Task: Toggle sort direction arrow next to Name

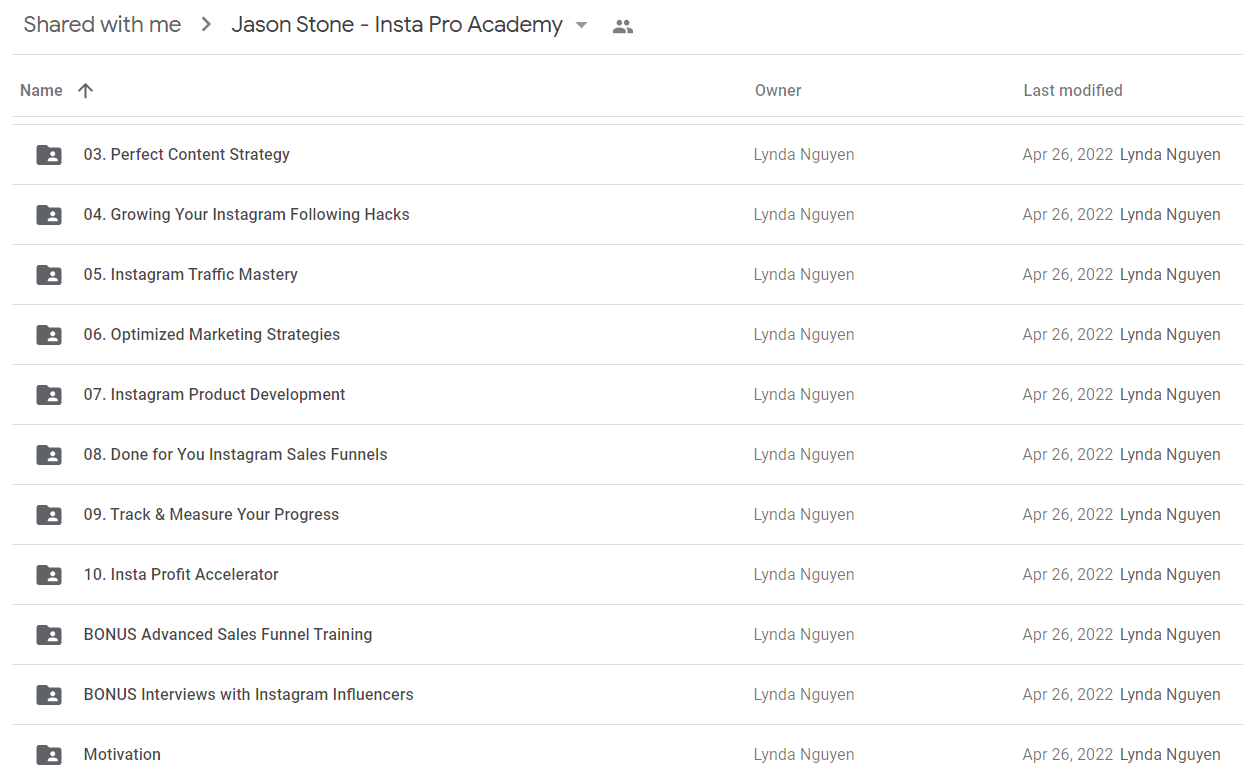Action: click(86, 90)
